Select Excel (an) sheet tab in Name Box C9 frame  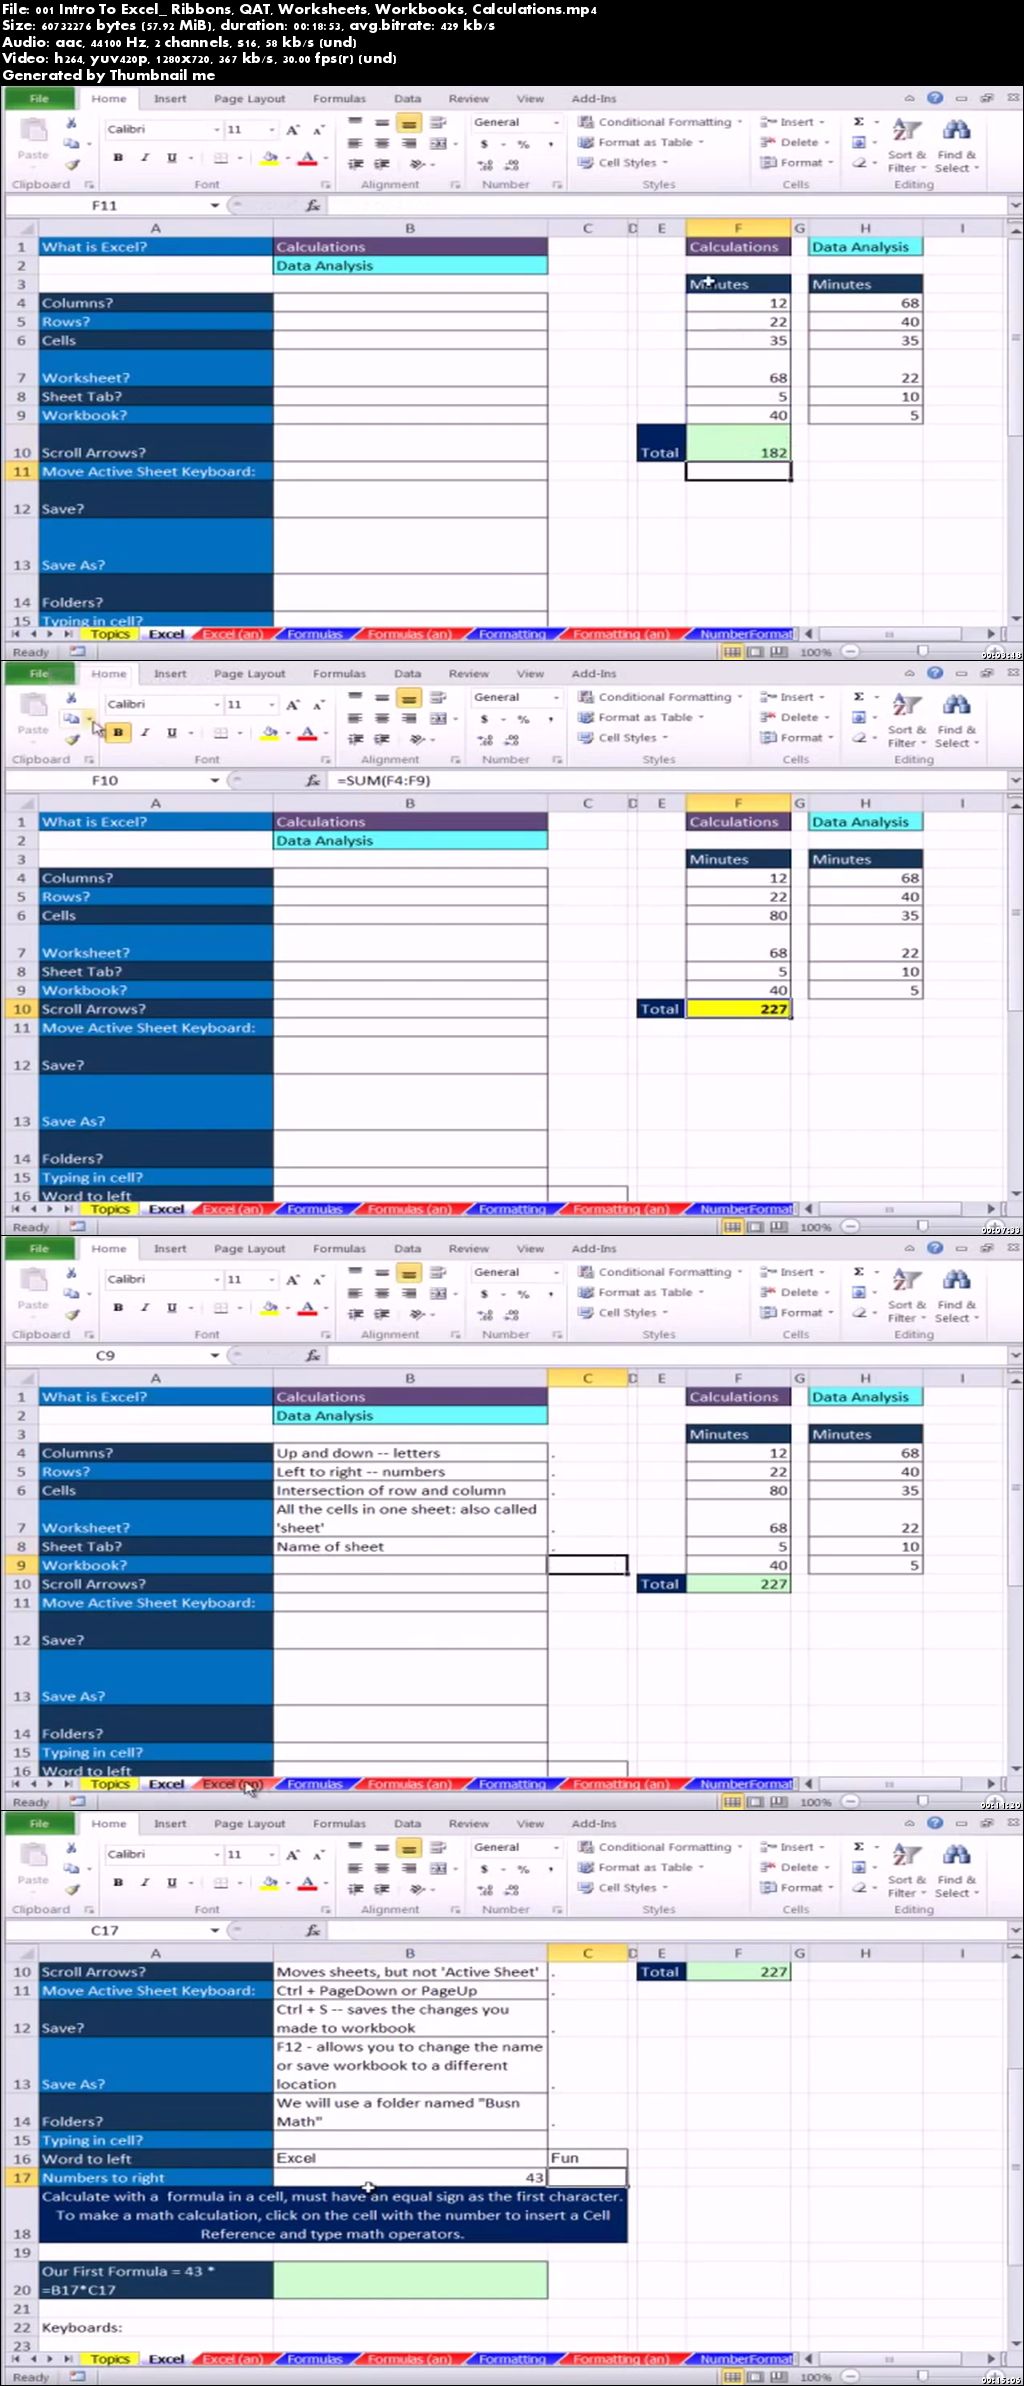click(x=232, y=1784)
